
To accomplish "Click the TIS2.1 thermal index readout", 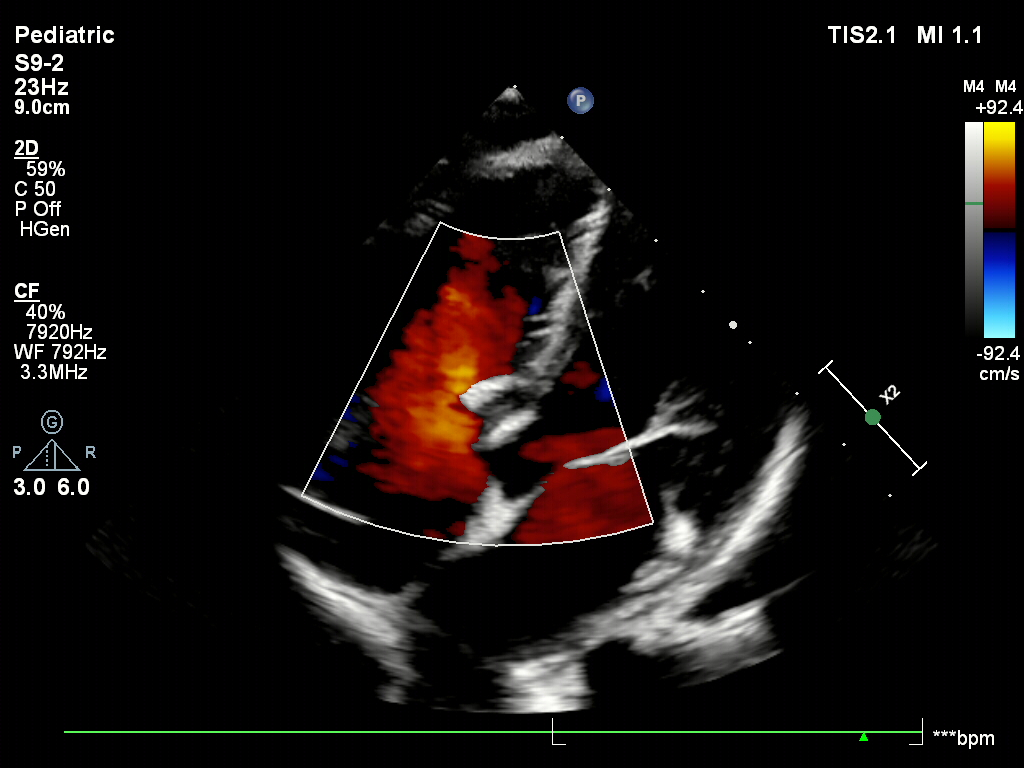I will click(862, 35).
